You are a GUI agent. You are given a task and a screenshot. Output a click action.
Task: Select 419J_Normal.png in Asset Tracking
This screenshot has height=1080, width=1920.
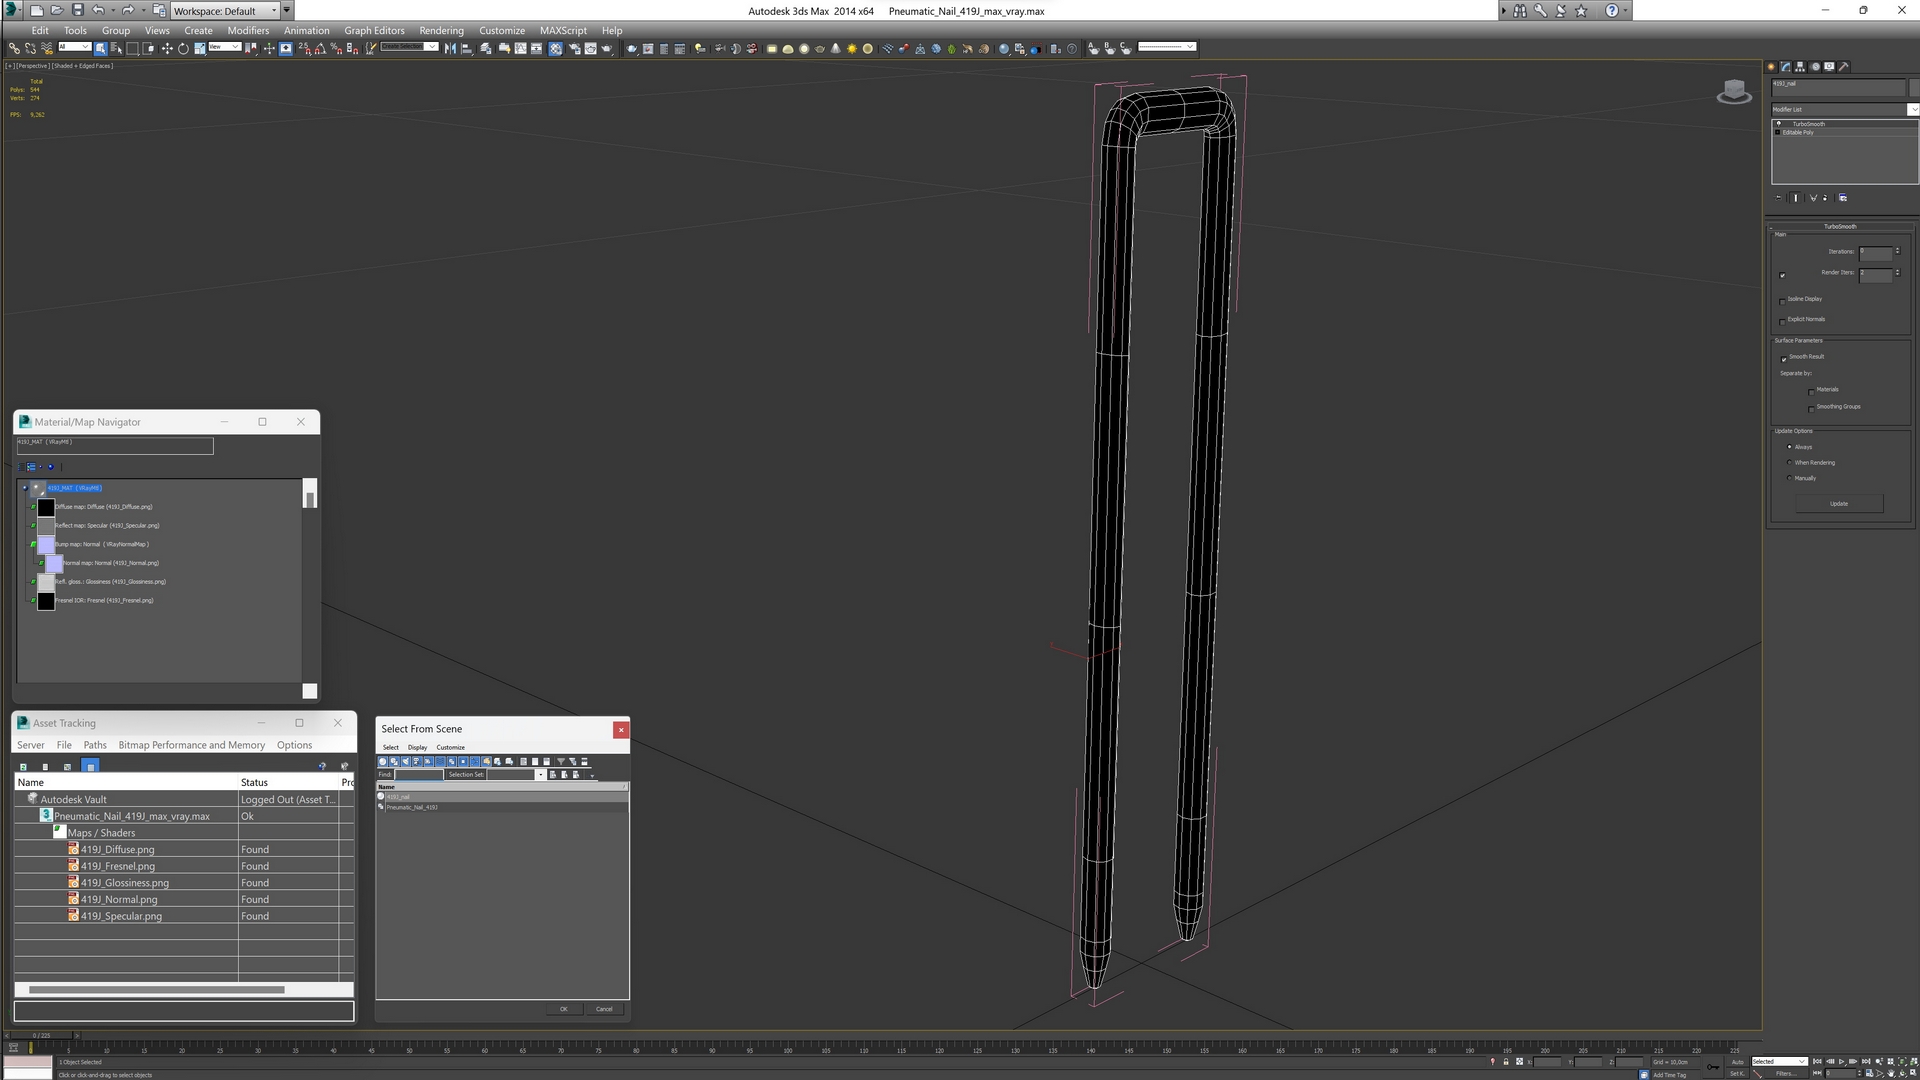[119, 899]
